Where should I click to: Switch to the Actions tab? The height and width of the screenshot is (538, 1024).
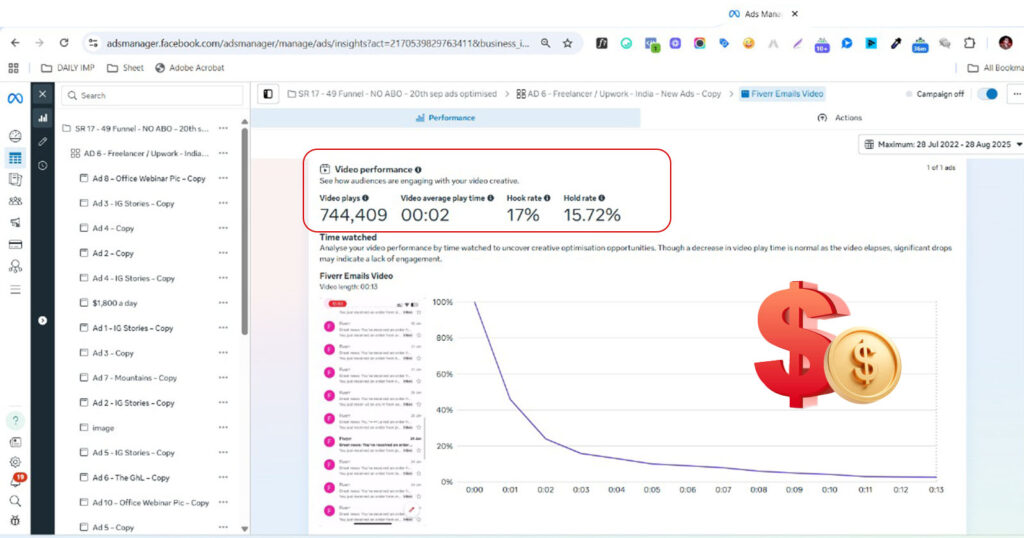coord(840,118)
